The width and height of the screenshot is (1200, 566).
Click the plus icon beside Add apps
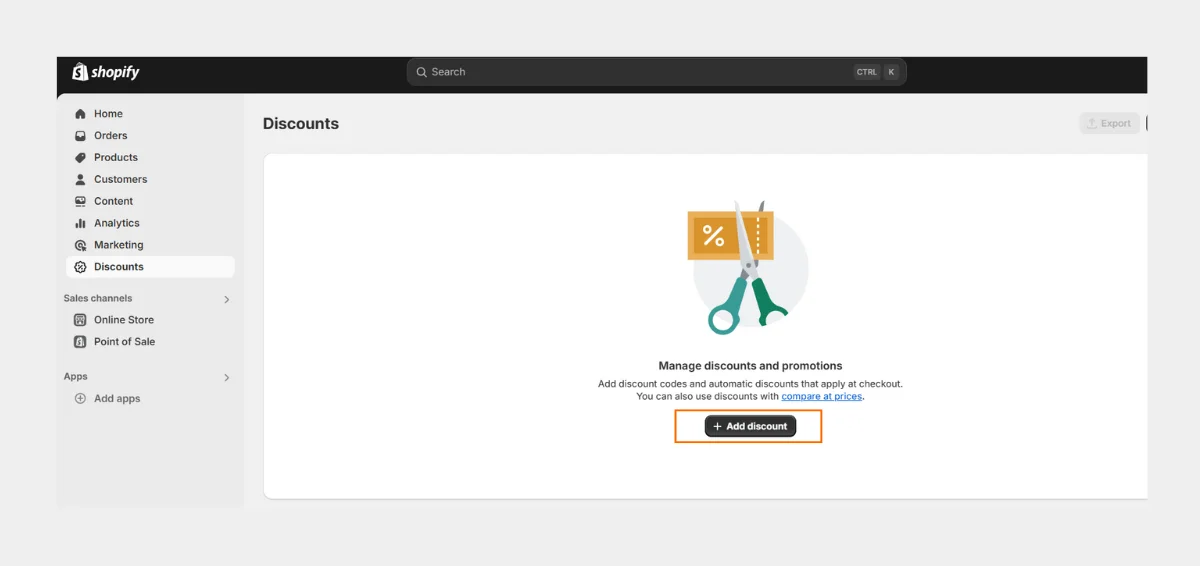coord(81,399)
